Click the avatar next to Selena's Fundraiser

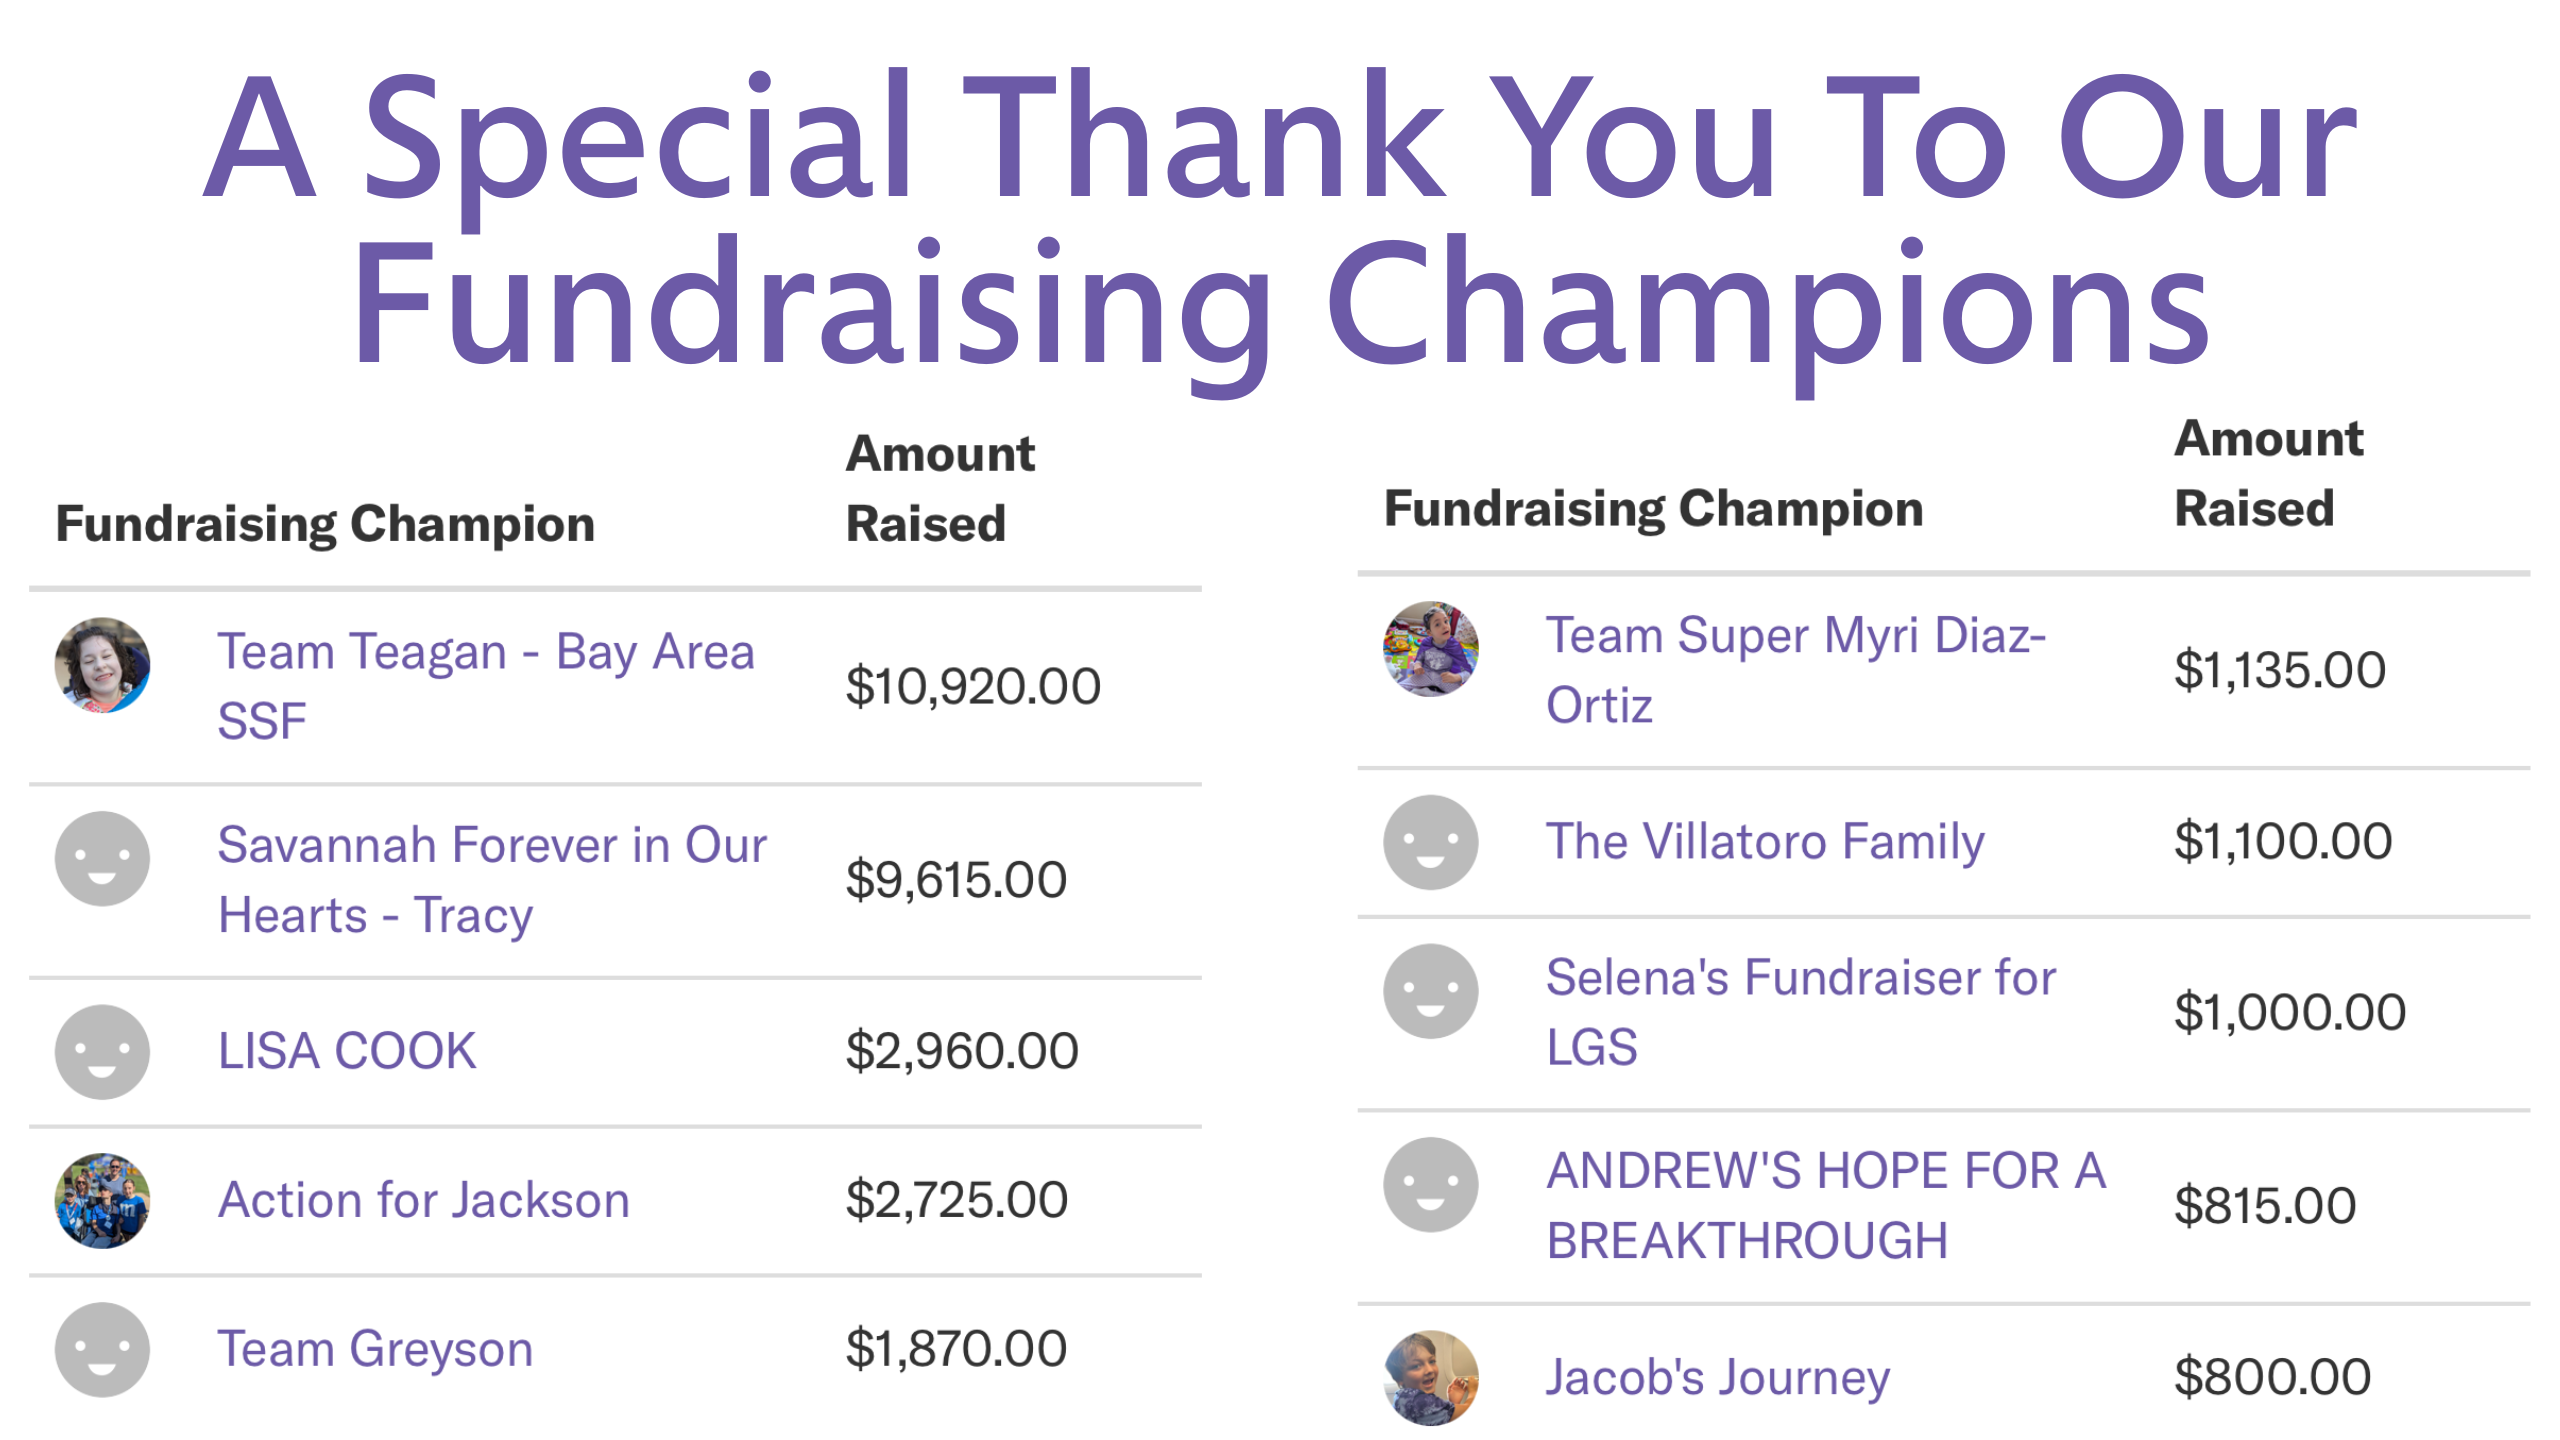point(1431,992)
